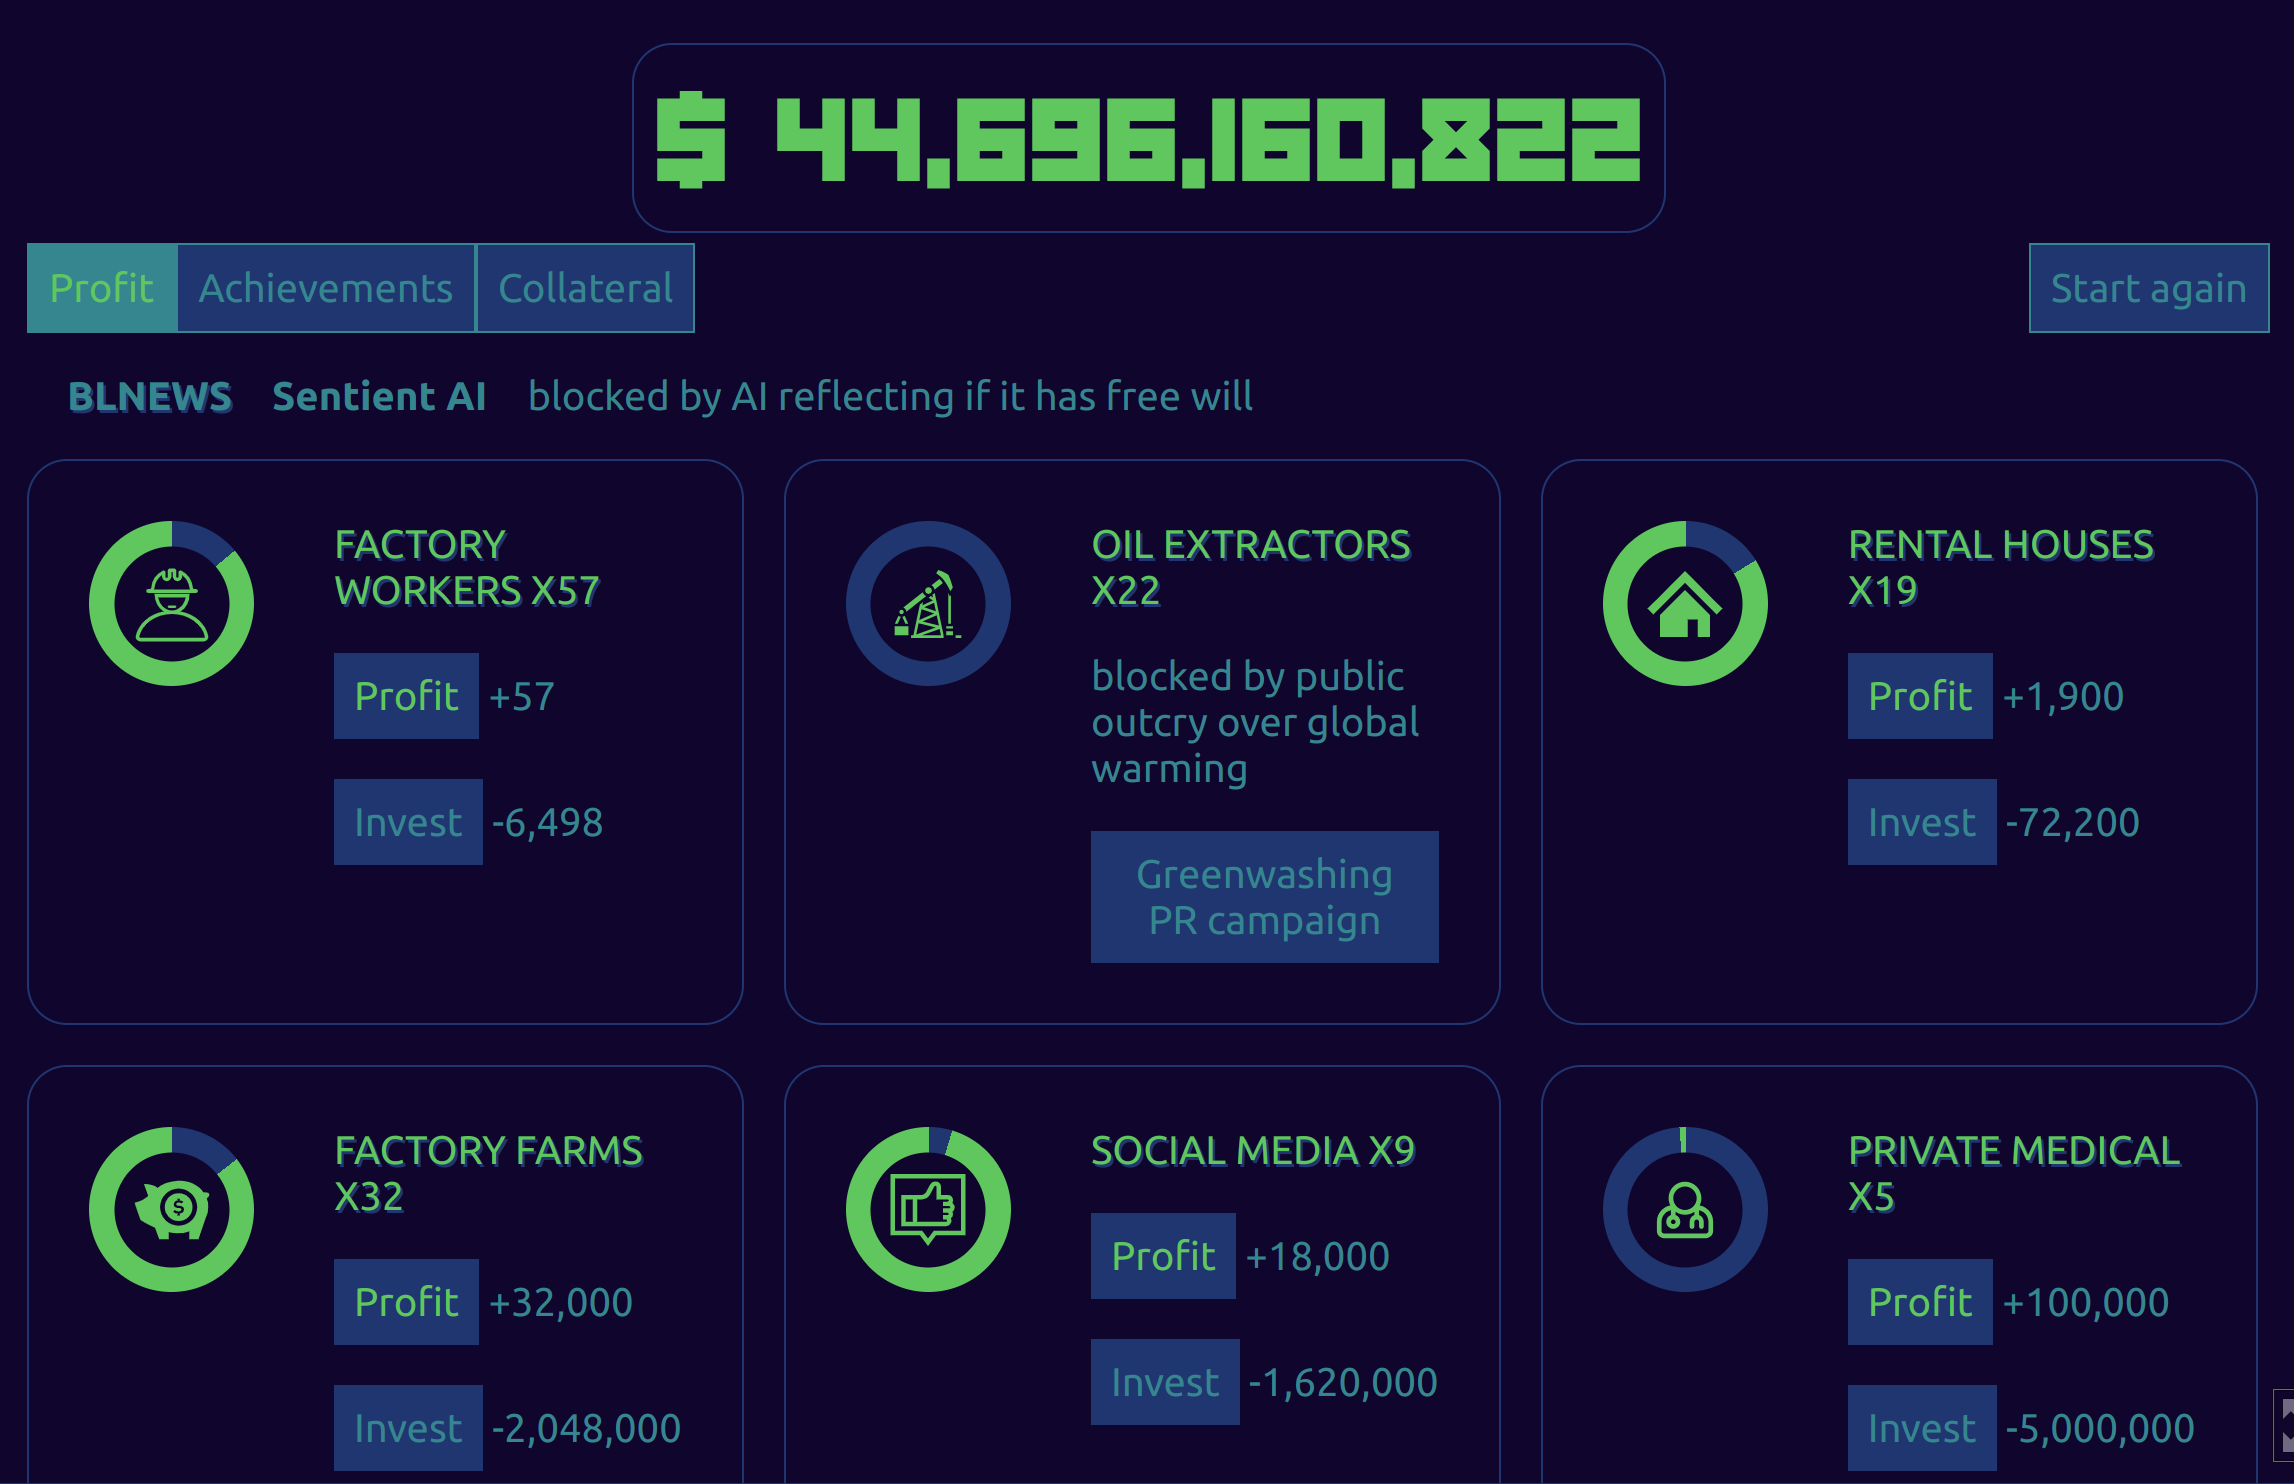Switch to the Profit tab

click(102, 288)
